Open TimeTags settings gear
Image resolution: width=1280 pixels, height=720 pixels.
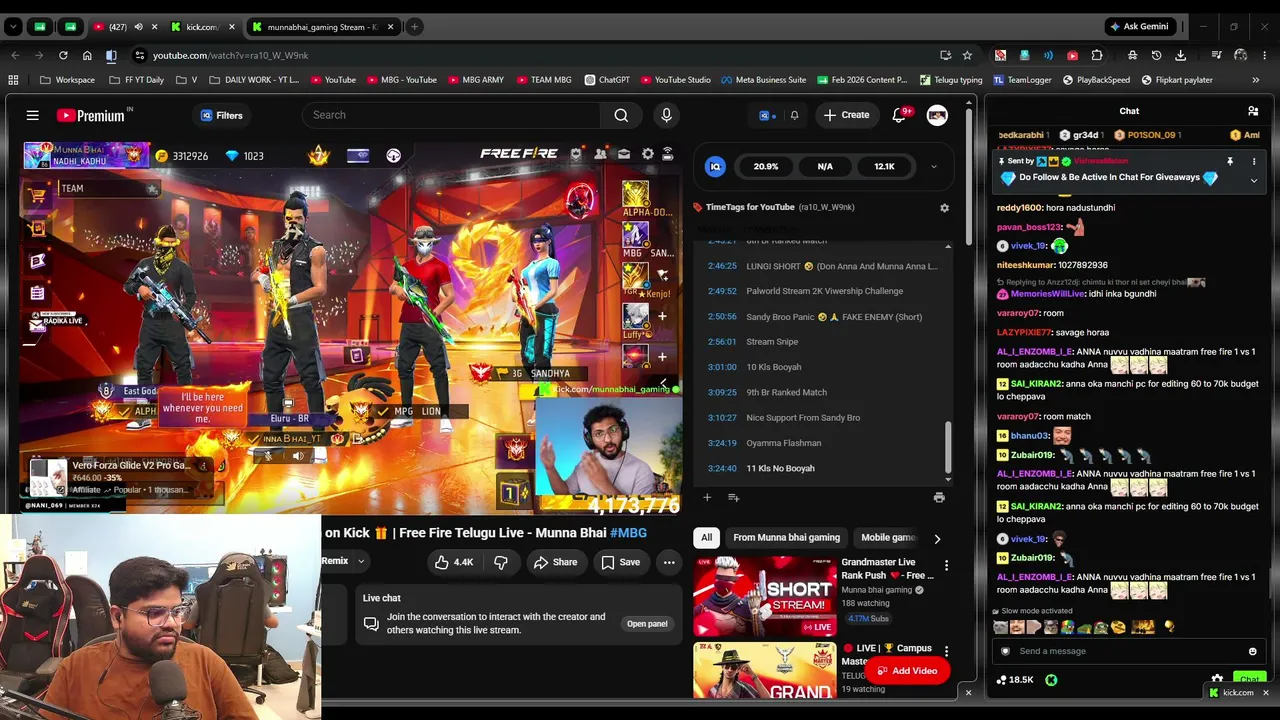coord(944,207)
